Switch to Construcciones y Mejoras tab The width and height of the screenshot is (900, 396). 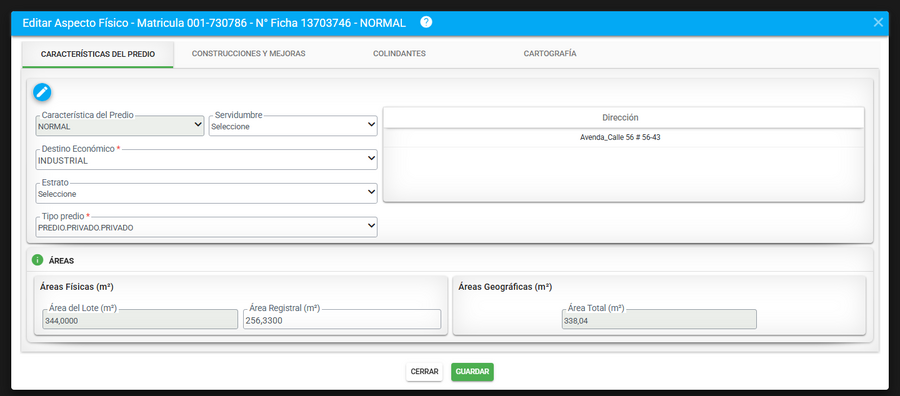point(249,53)
